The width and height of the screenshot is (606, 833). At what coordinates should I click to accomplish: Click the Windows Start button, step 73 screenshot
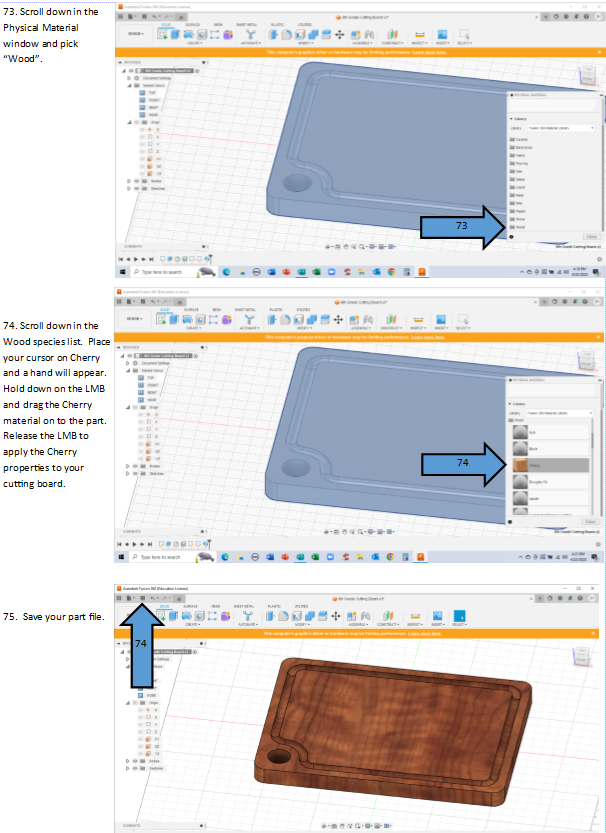122,272
